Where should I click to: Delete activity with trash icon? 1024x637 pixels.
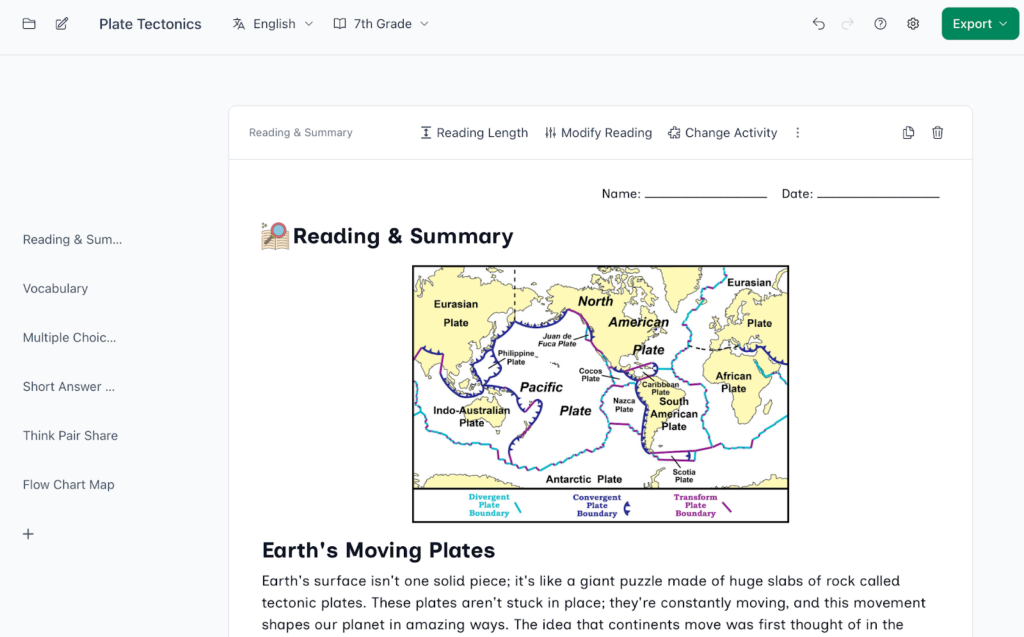click(x=937, y=133)
